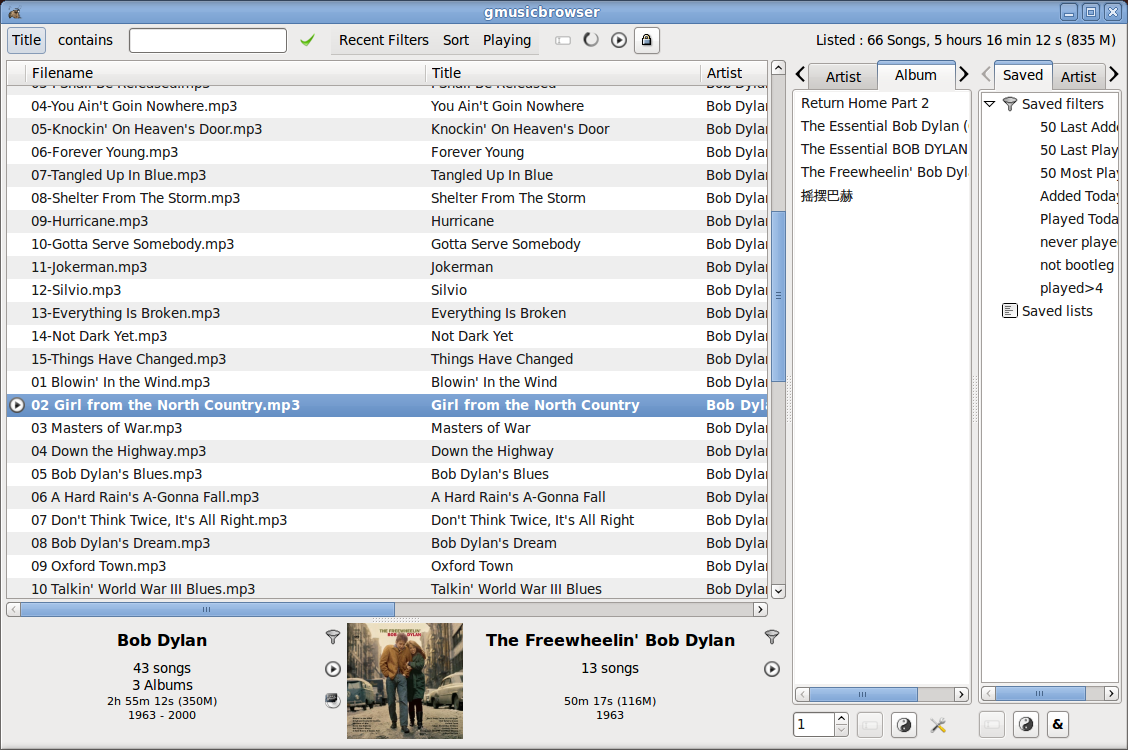Show previous tabs in the Album panel using left arrow
Screen dimensions: 1128x750
click(800, 74)
